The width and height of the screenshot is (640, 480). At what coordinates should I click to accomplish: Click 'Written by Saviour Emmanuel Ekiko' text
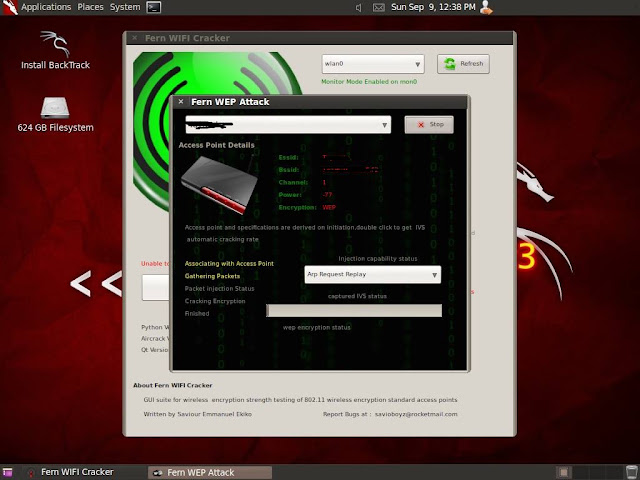[x=198, y=414]
